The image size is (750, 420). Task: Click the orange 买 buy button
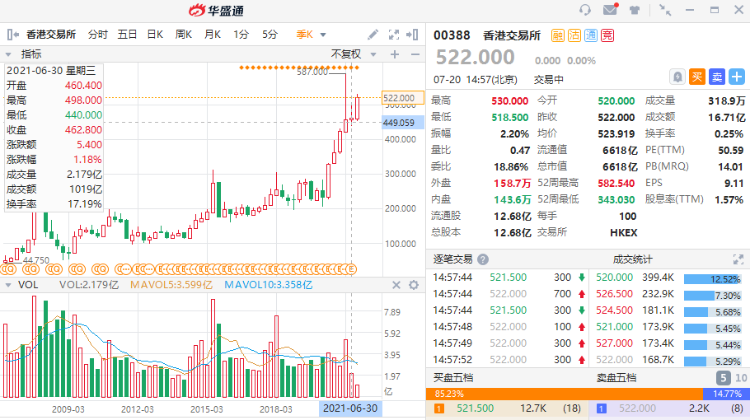[x=697, y=77]
